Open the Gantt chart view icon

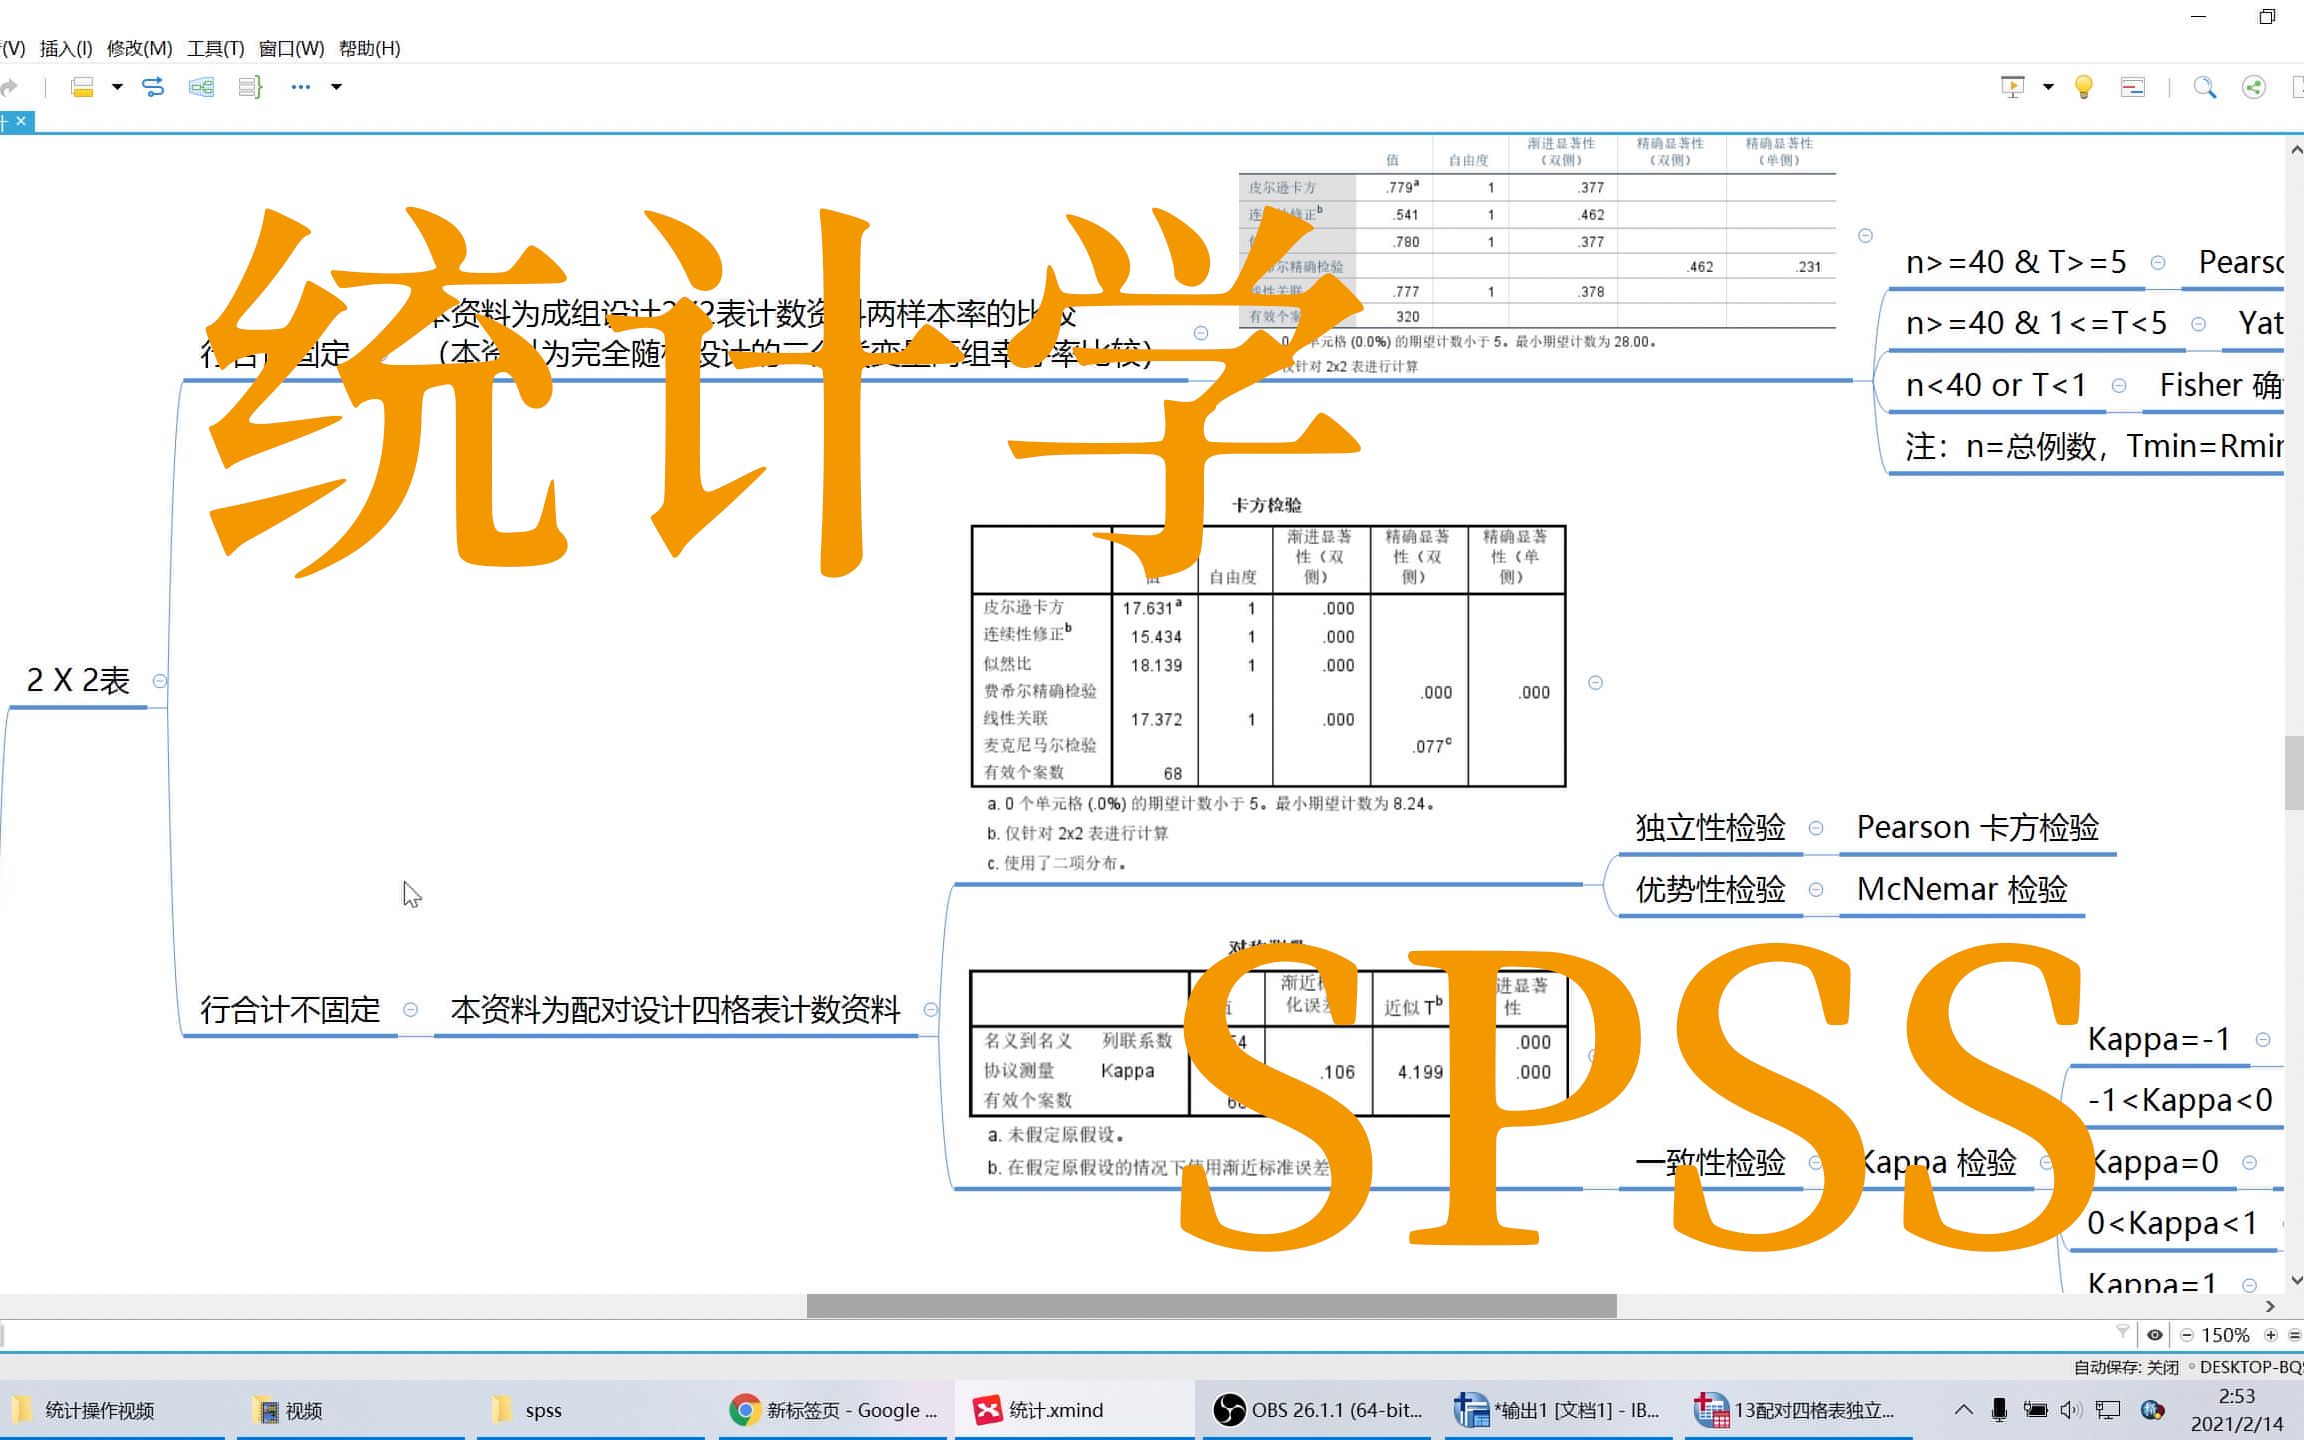point(2132,87)
